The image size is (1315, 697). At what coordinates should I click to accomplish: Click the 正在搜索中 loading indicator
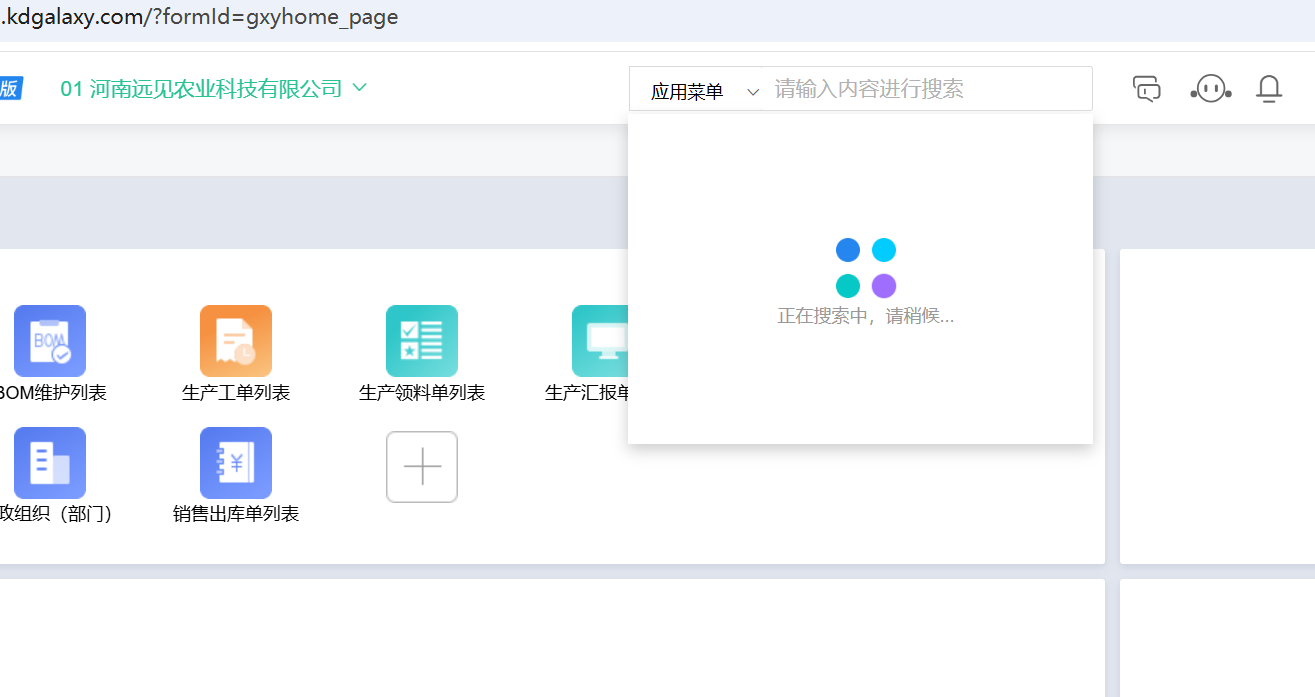coord(865,268)
